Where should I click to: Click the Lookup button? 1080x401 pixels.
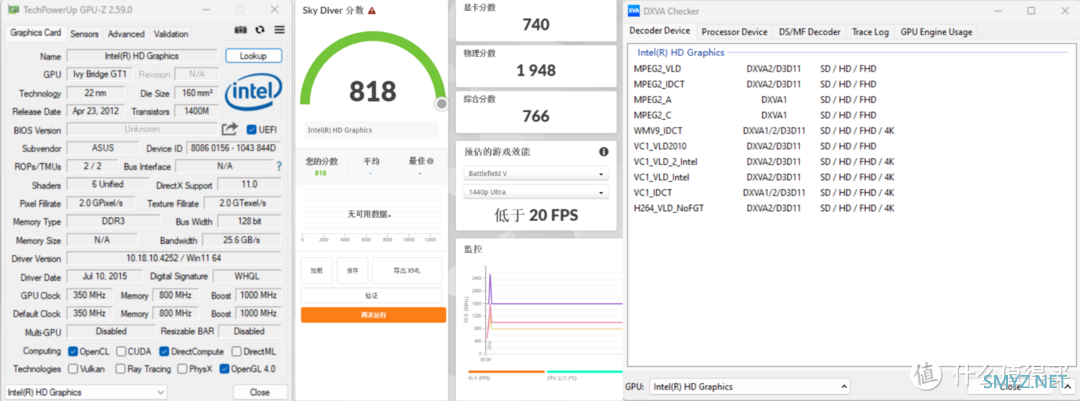click(253, 56)
